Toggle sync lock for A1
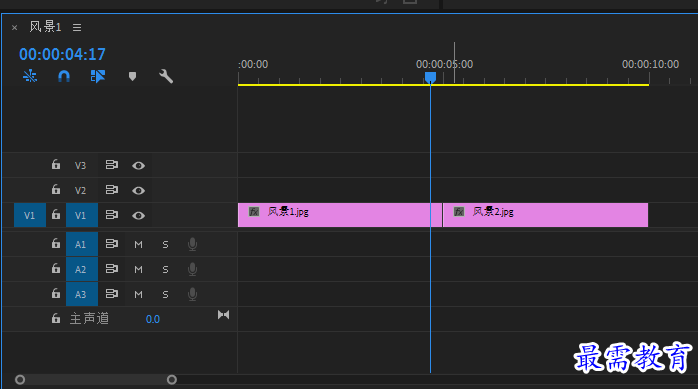The image size is (698, 389). click(x=112, y=244)
